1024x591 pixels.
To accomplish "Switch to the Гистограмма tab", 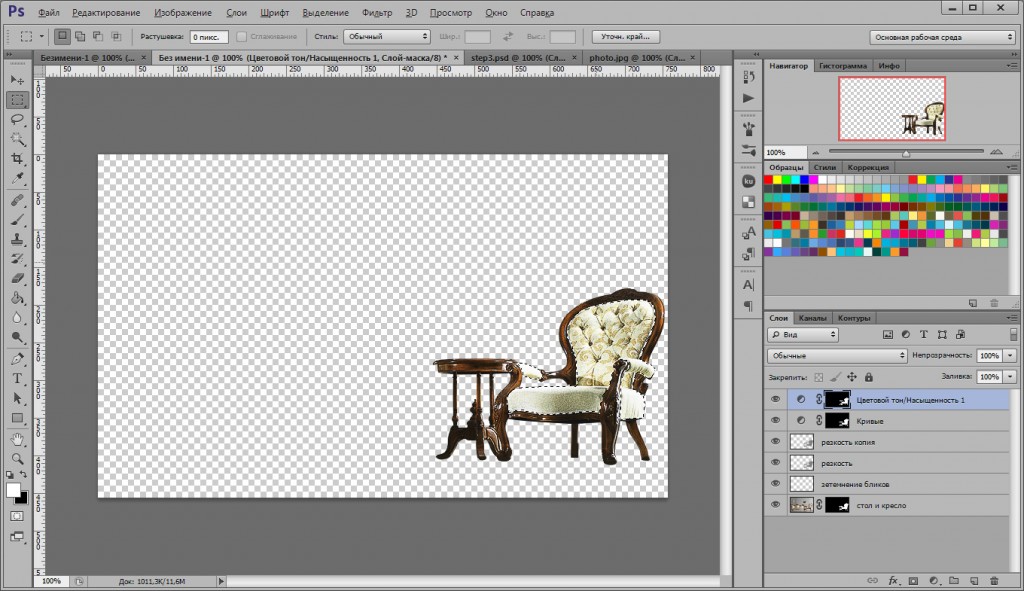I will (842, 66).
